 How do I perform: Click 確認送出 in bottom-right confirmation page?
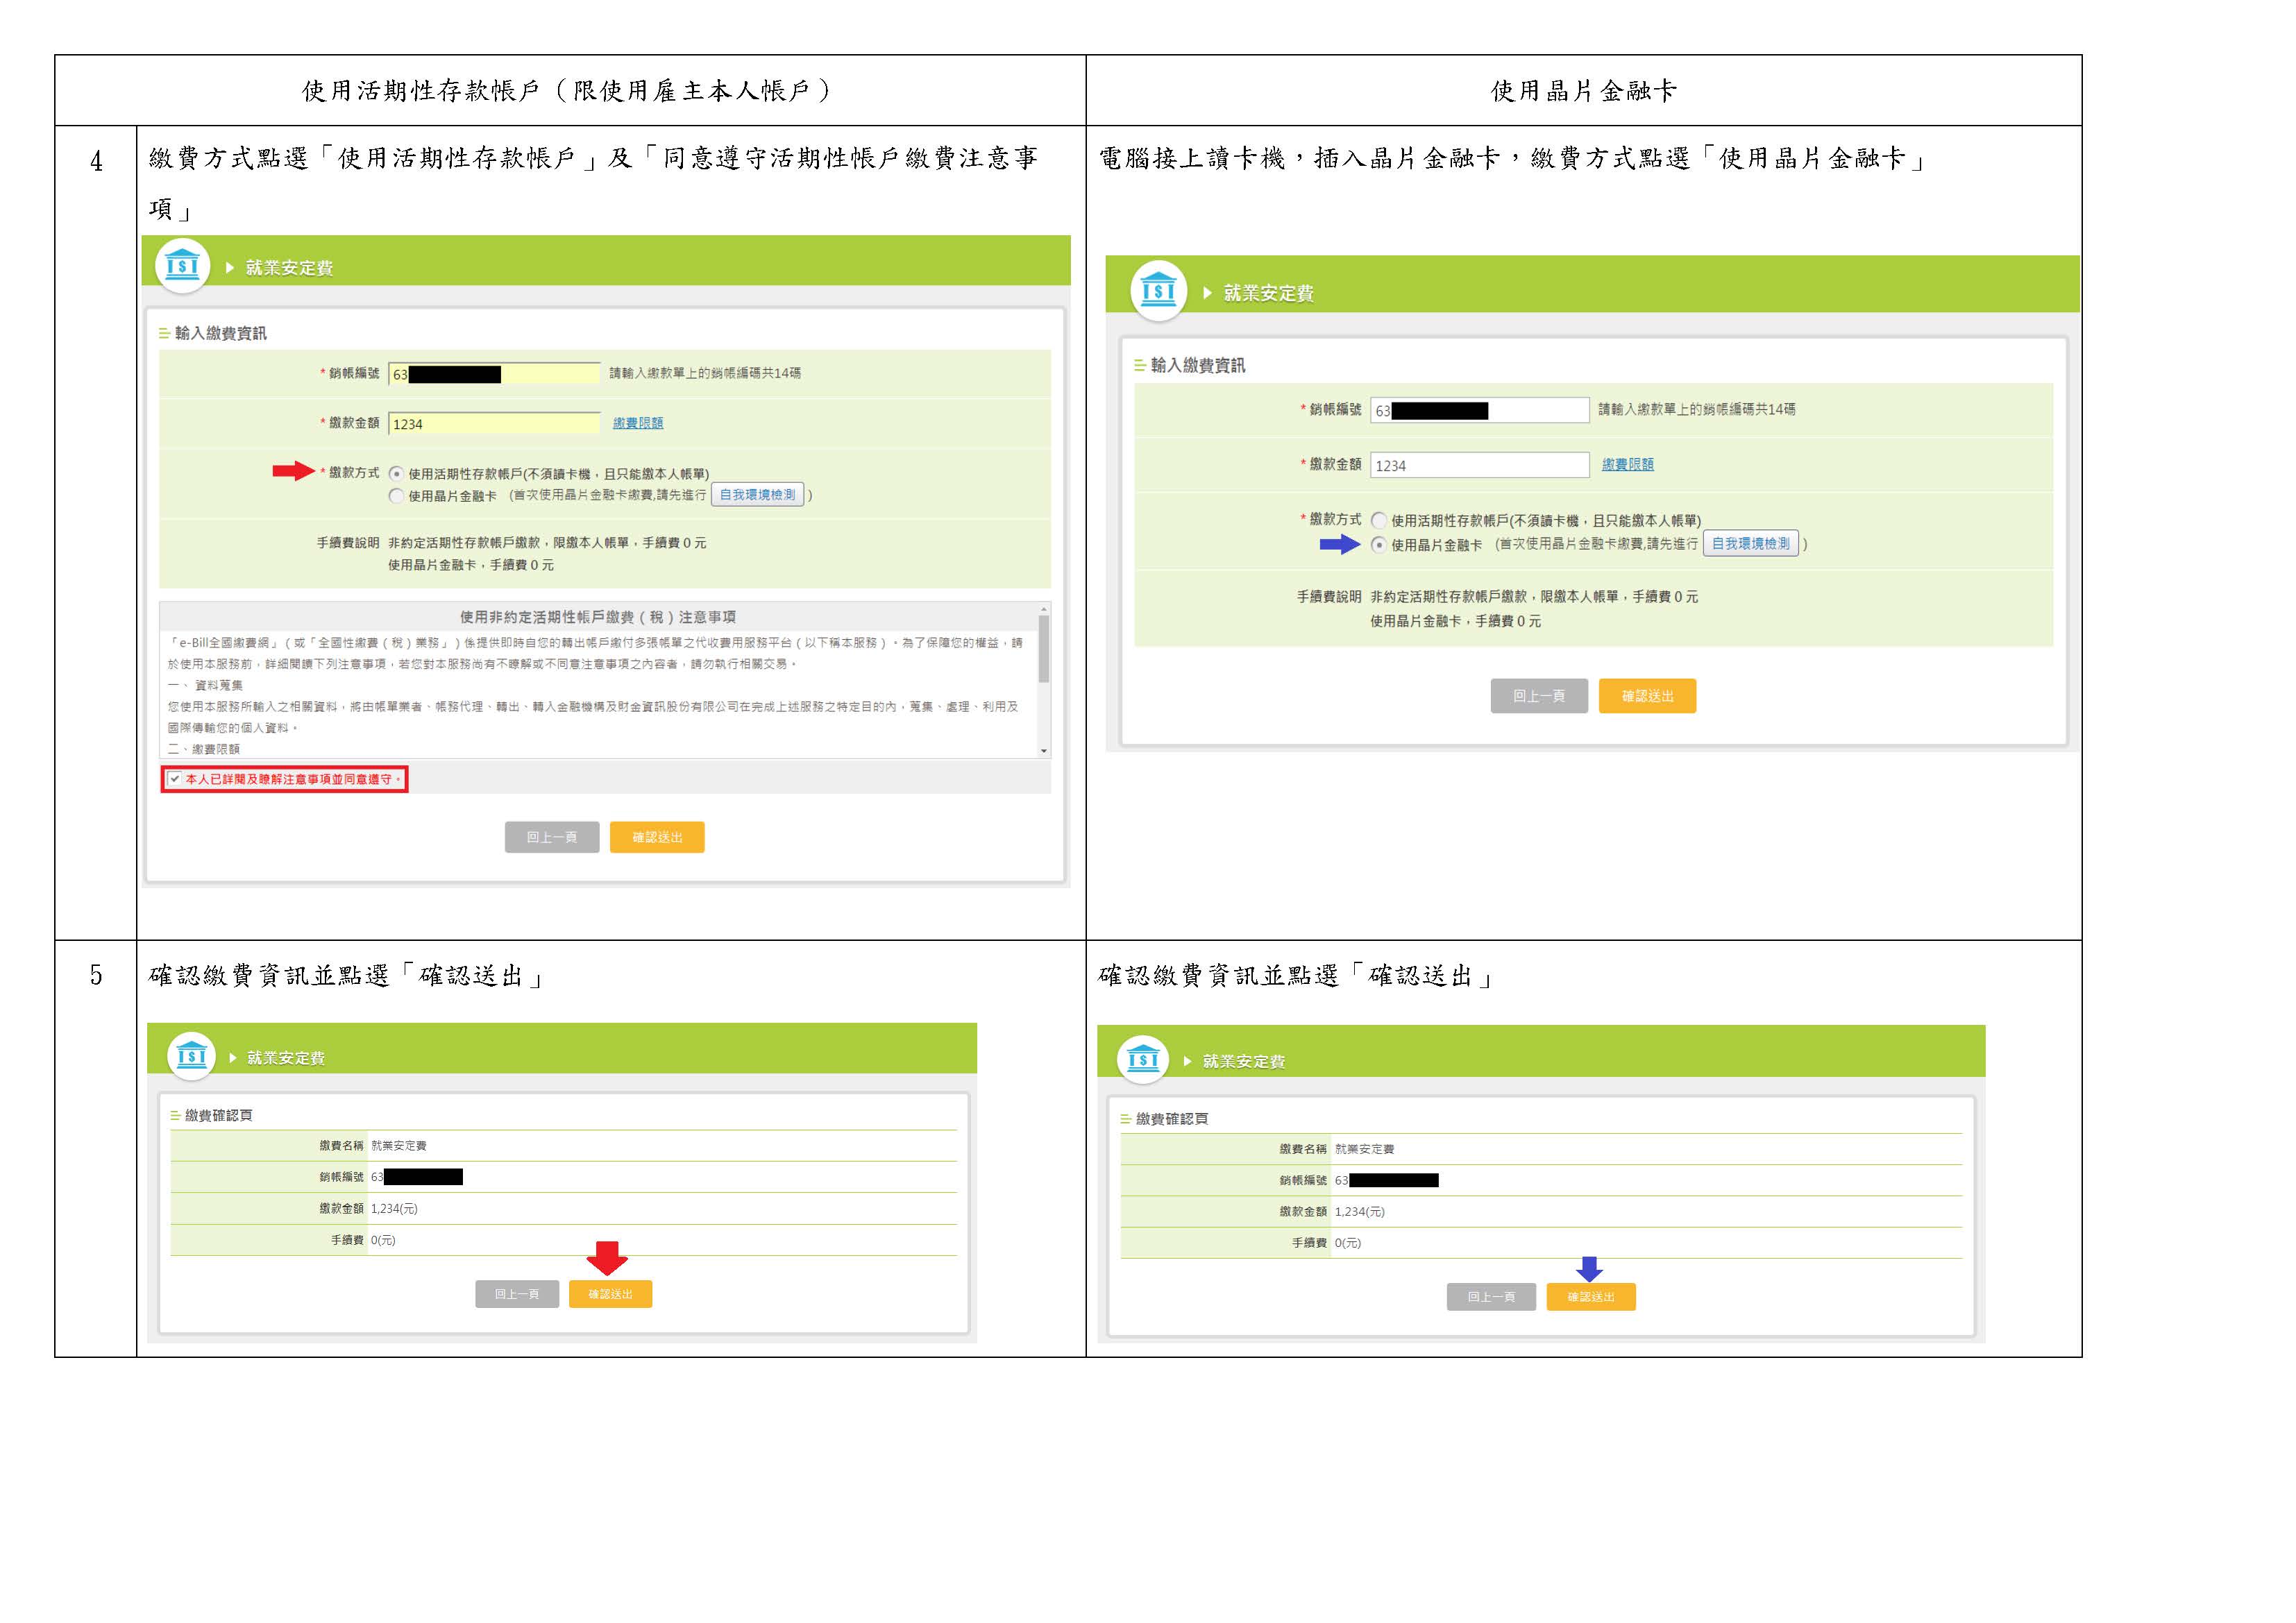pos(1591,1297)
